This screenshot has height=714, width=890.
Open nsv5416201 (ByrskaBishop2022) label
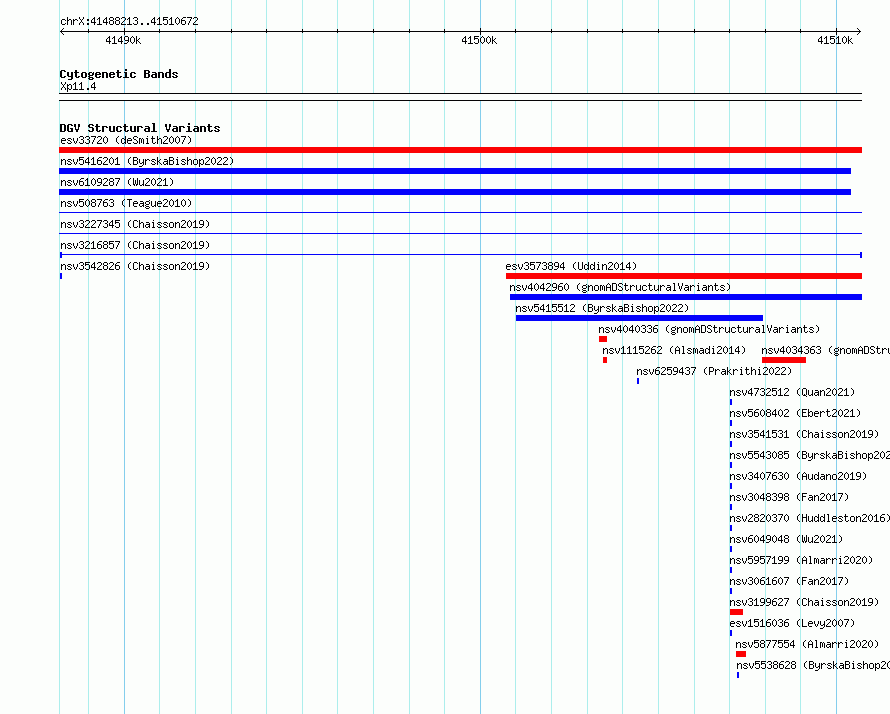147,161
